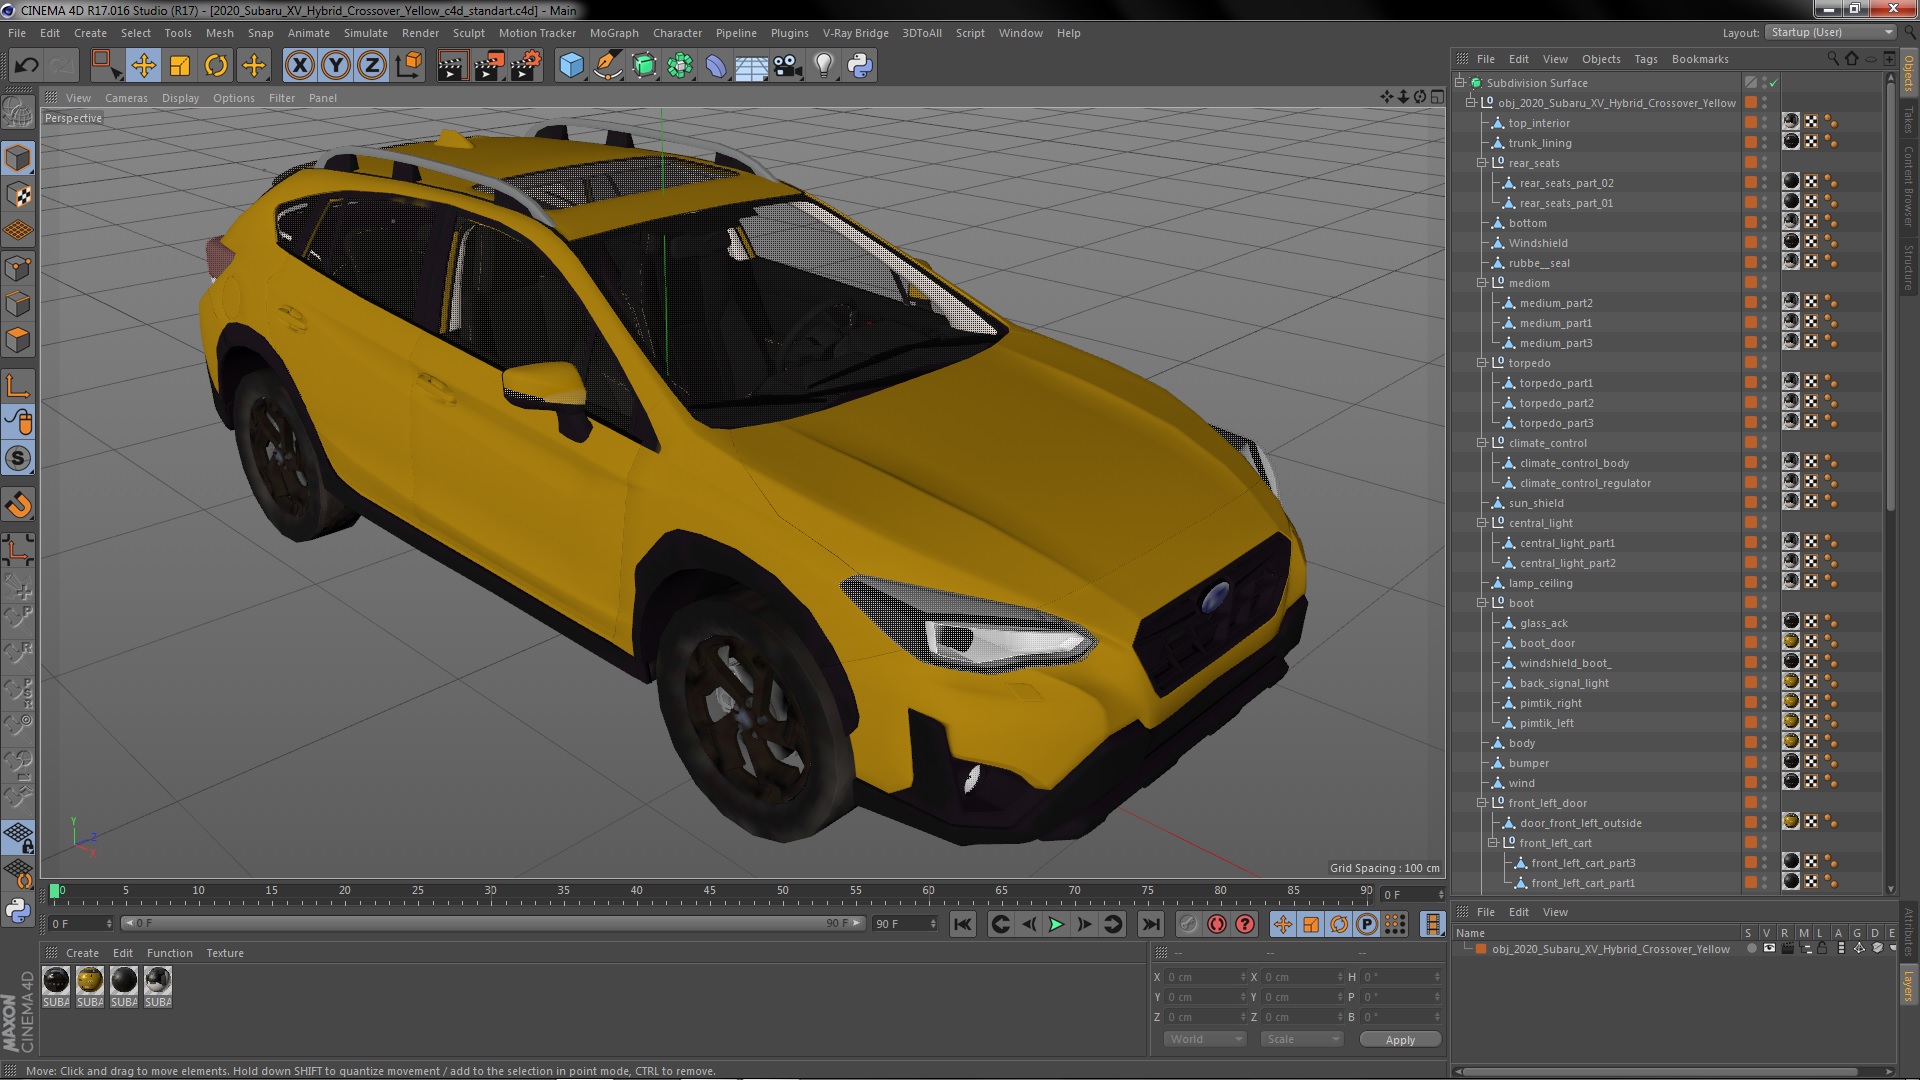1920x1080 pixels.
Task: Toggle Z-axis lock button
Action: pyautogui.click(x=372, y=66)
